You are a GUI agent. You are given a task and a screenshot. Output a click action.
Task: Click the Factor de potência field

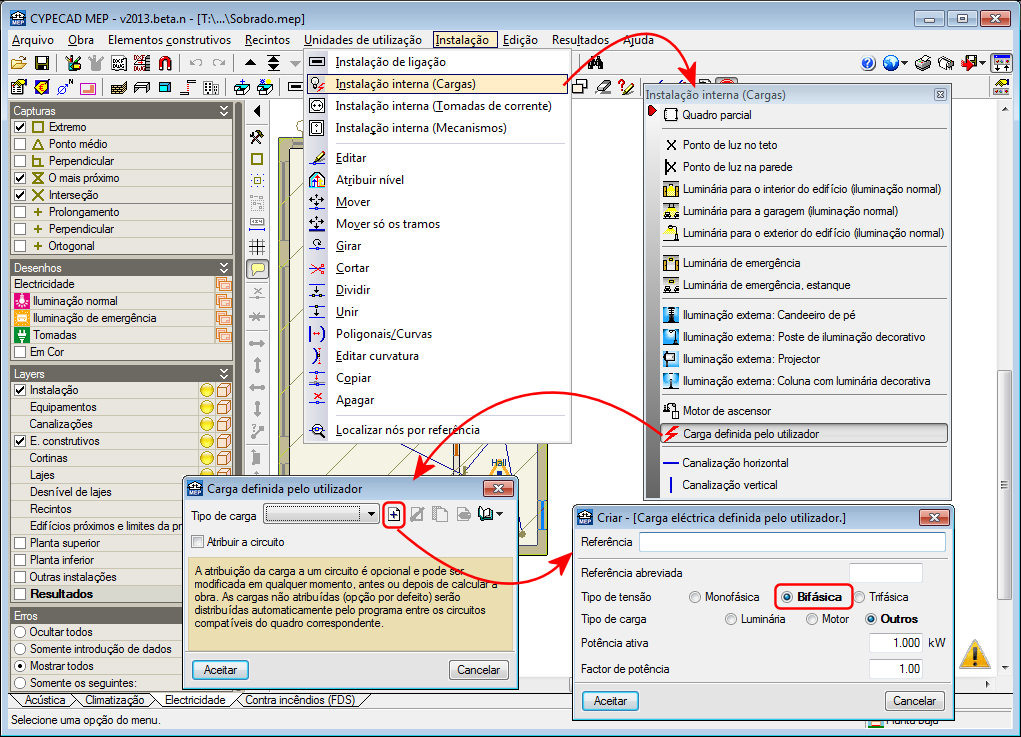point(896,669)
